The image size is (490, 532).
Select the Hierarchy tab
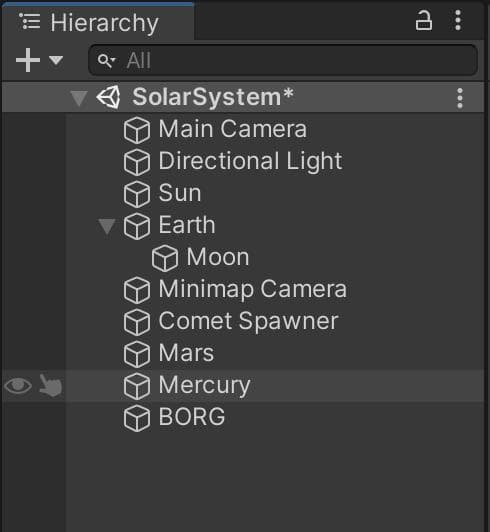97,22
